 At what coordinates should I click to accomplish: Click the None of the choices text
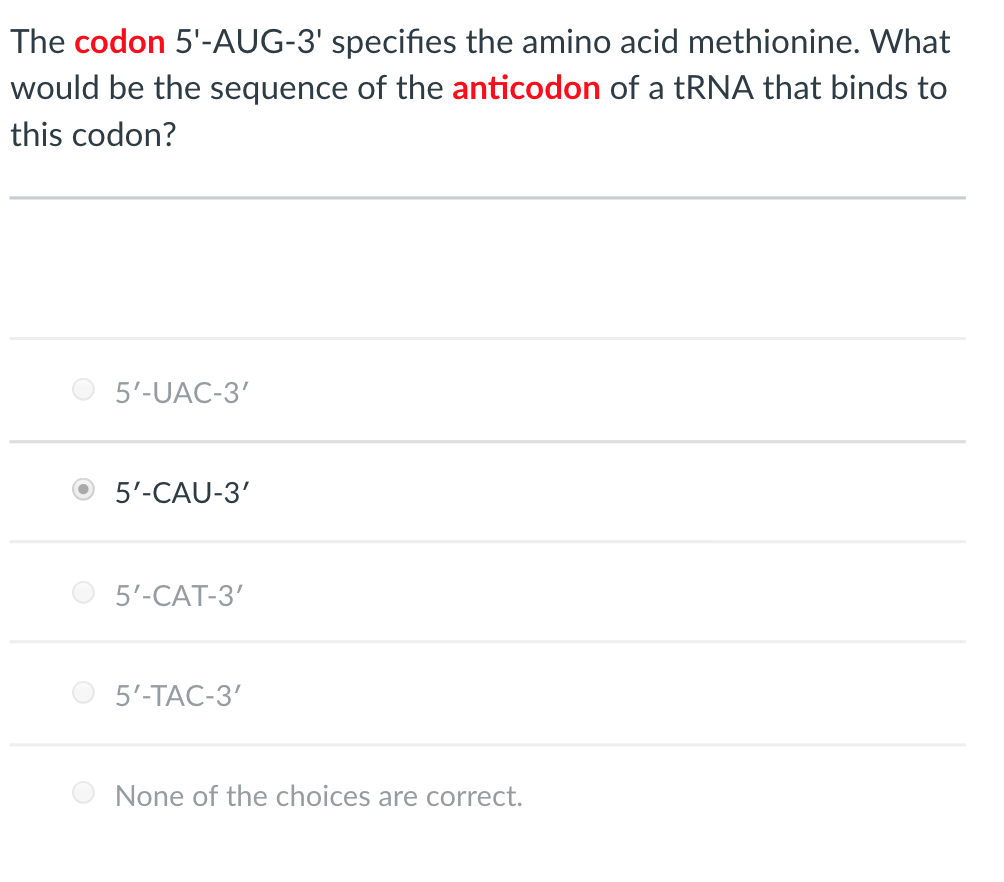pyautogui.click(x=317, y=795)
